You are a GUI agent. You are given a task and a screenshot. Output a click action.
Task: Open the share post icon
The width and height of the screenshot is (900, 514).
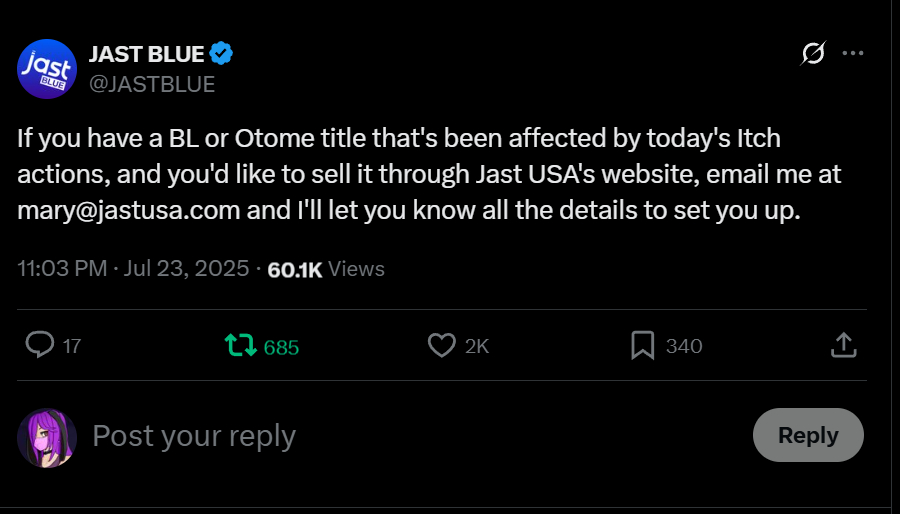pyautogui.click(x=843, y=346)
